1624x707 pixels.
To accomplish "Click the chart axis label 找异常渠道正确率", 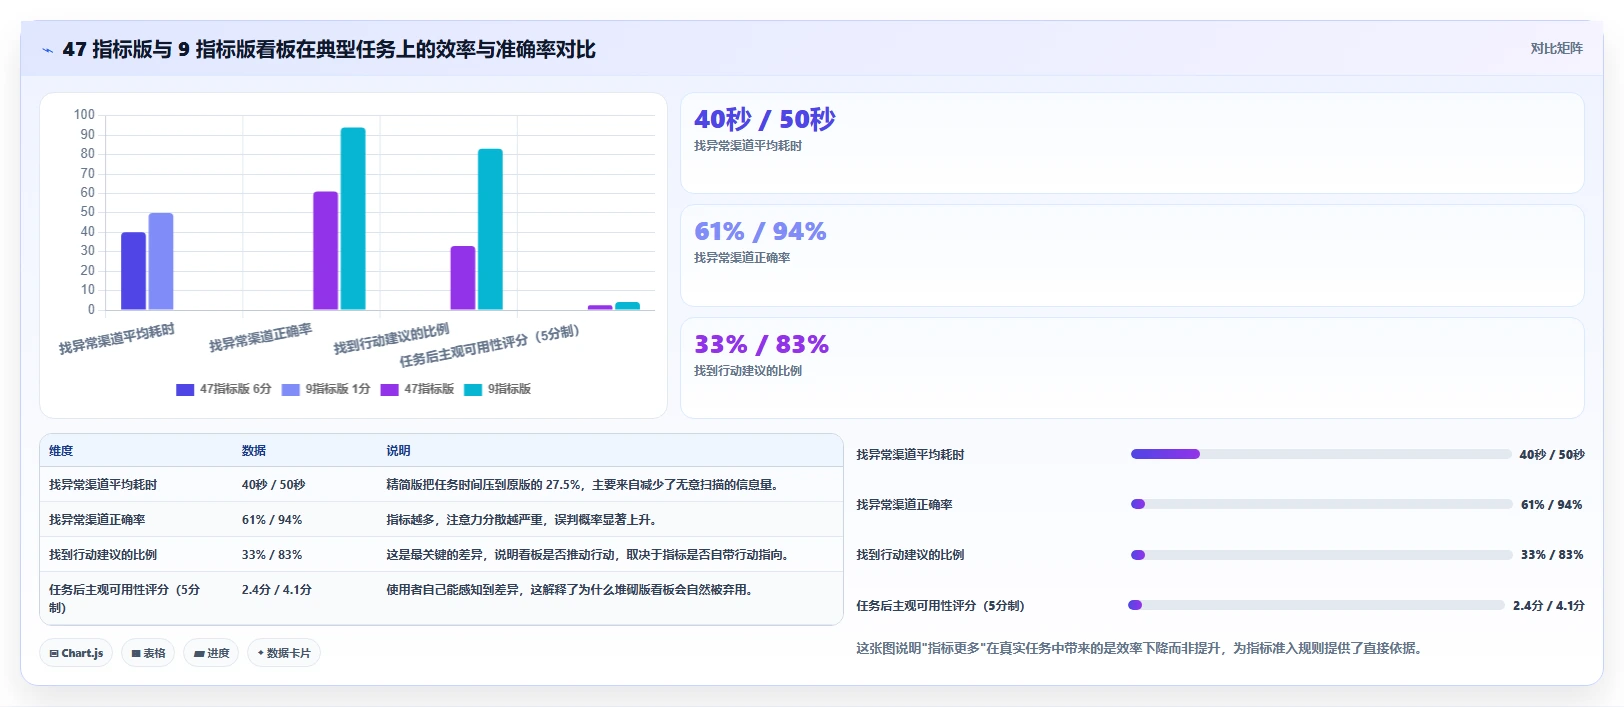I will (260, 337).
